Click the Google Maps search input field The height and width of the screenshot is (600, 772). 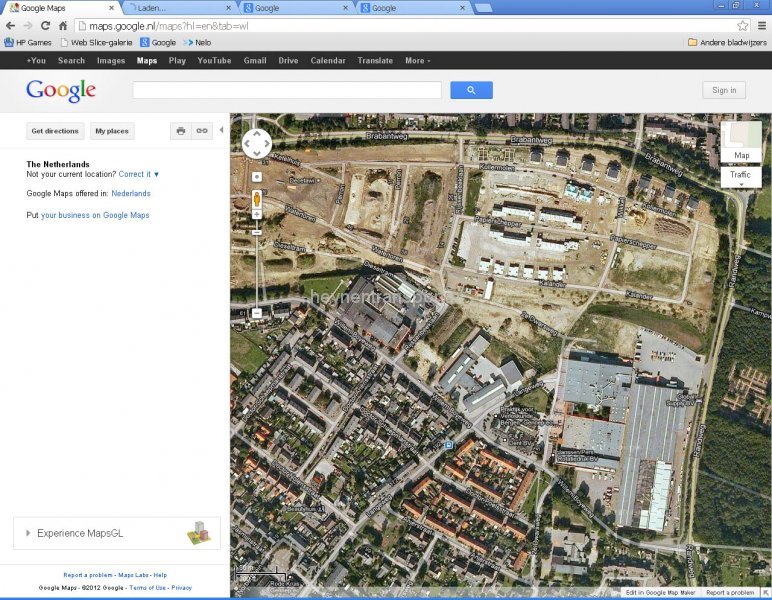287,90
